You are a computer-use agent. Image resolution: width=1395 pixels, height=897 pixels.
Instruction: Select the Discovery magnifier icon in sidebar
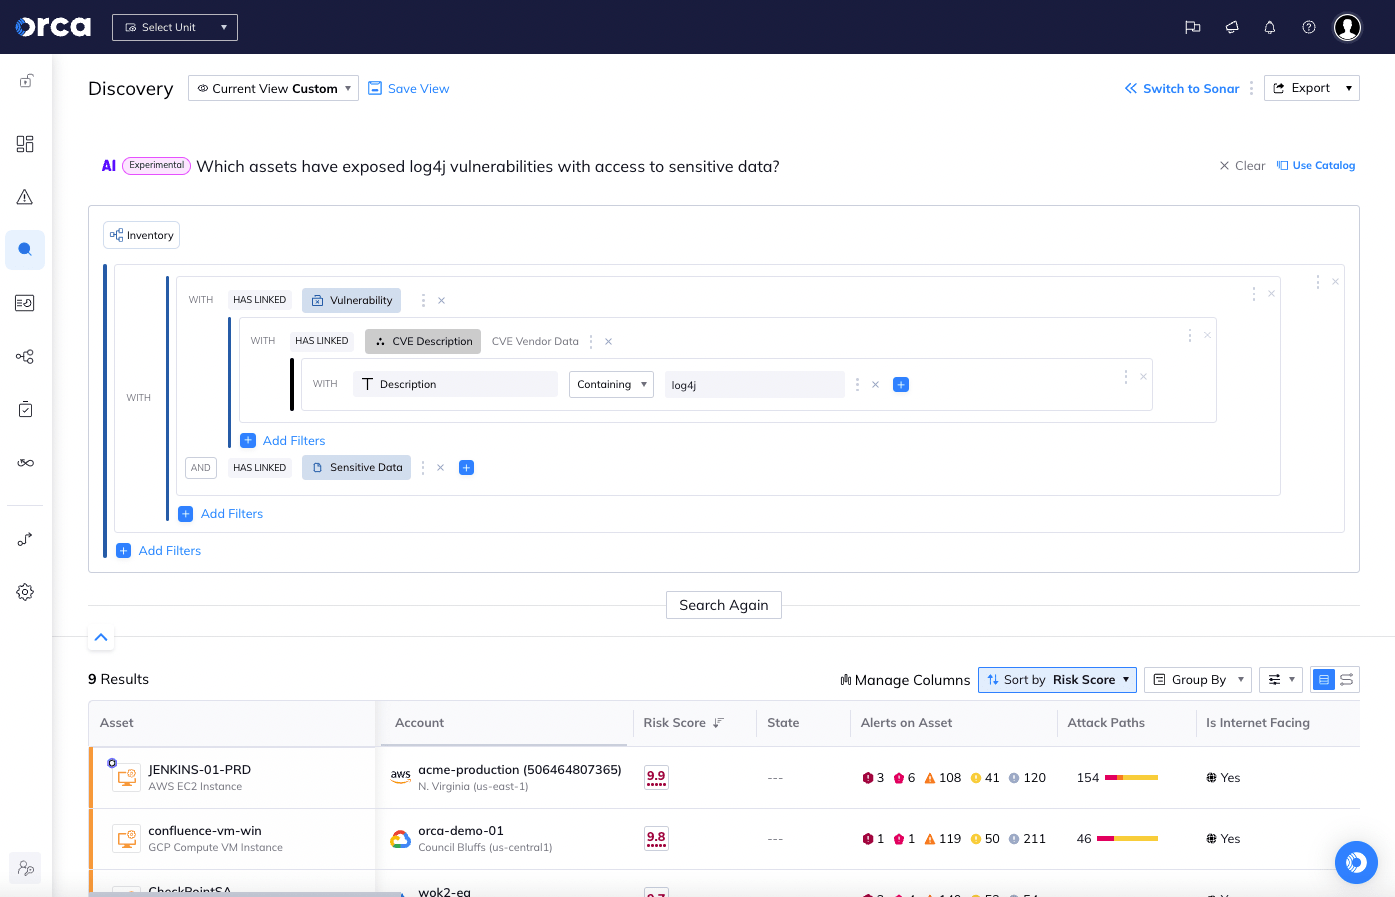click(25, 250)
